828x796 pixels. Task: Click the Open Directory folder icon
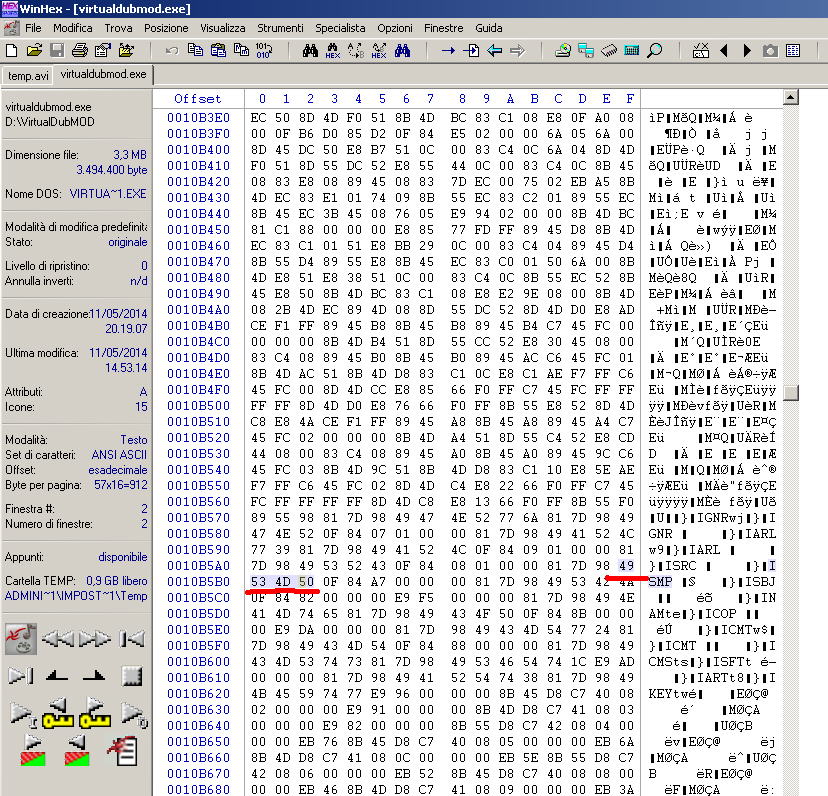pos(126,51)
